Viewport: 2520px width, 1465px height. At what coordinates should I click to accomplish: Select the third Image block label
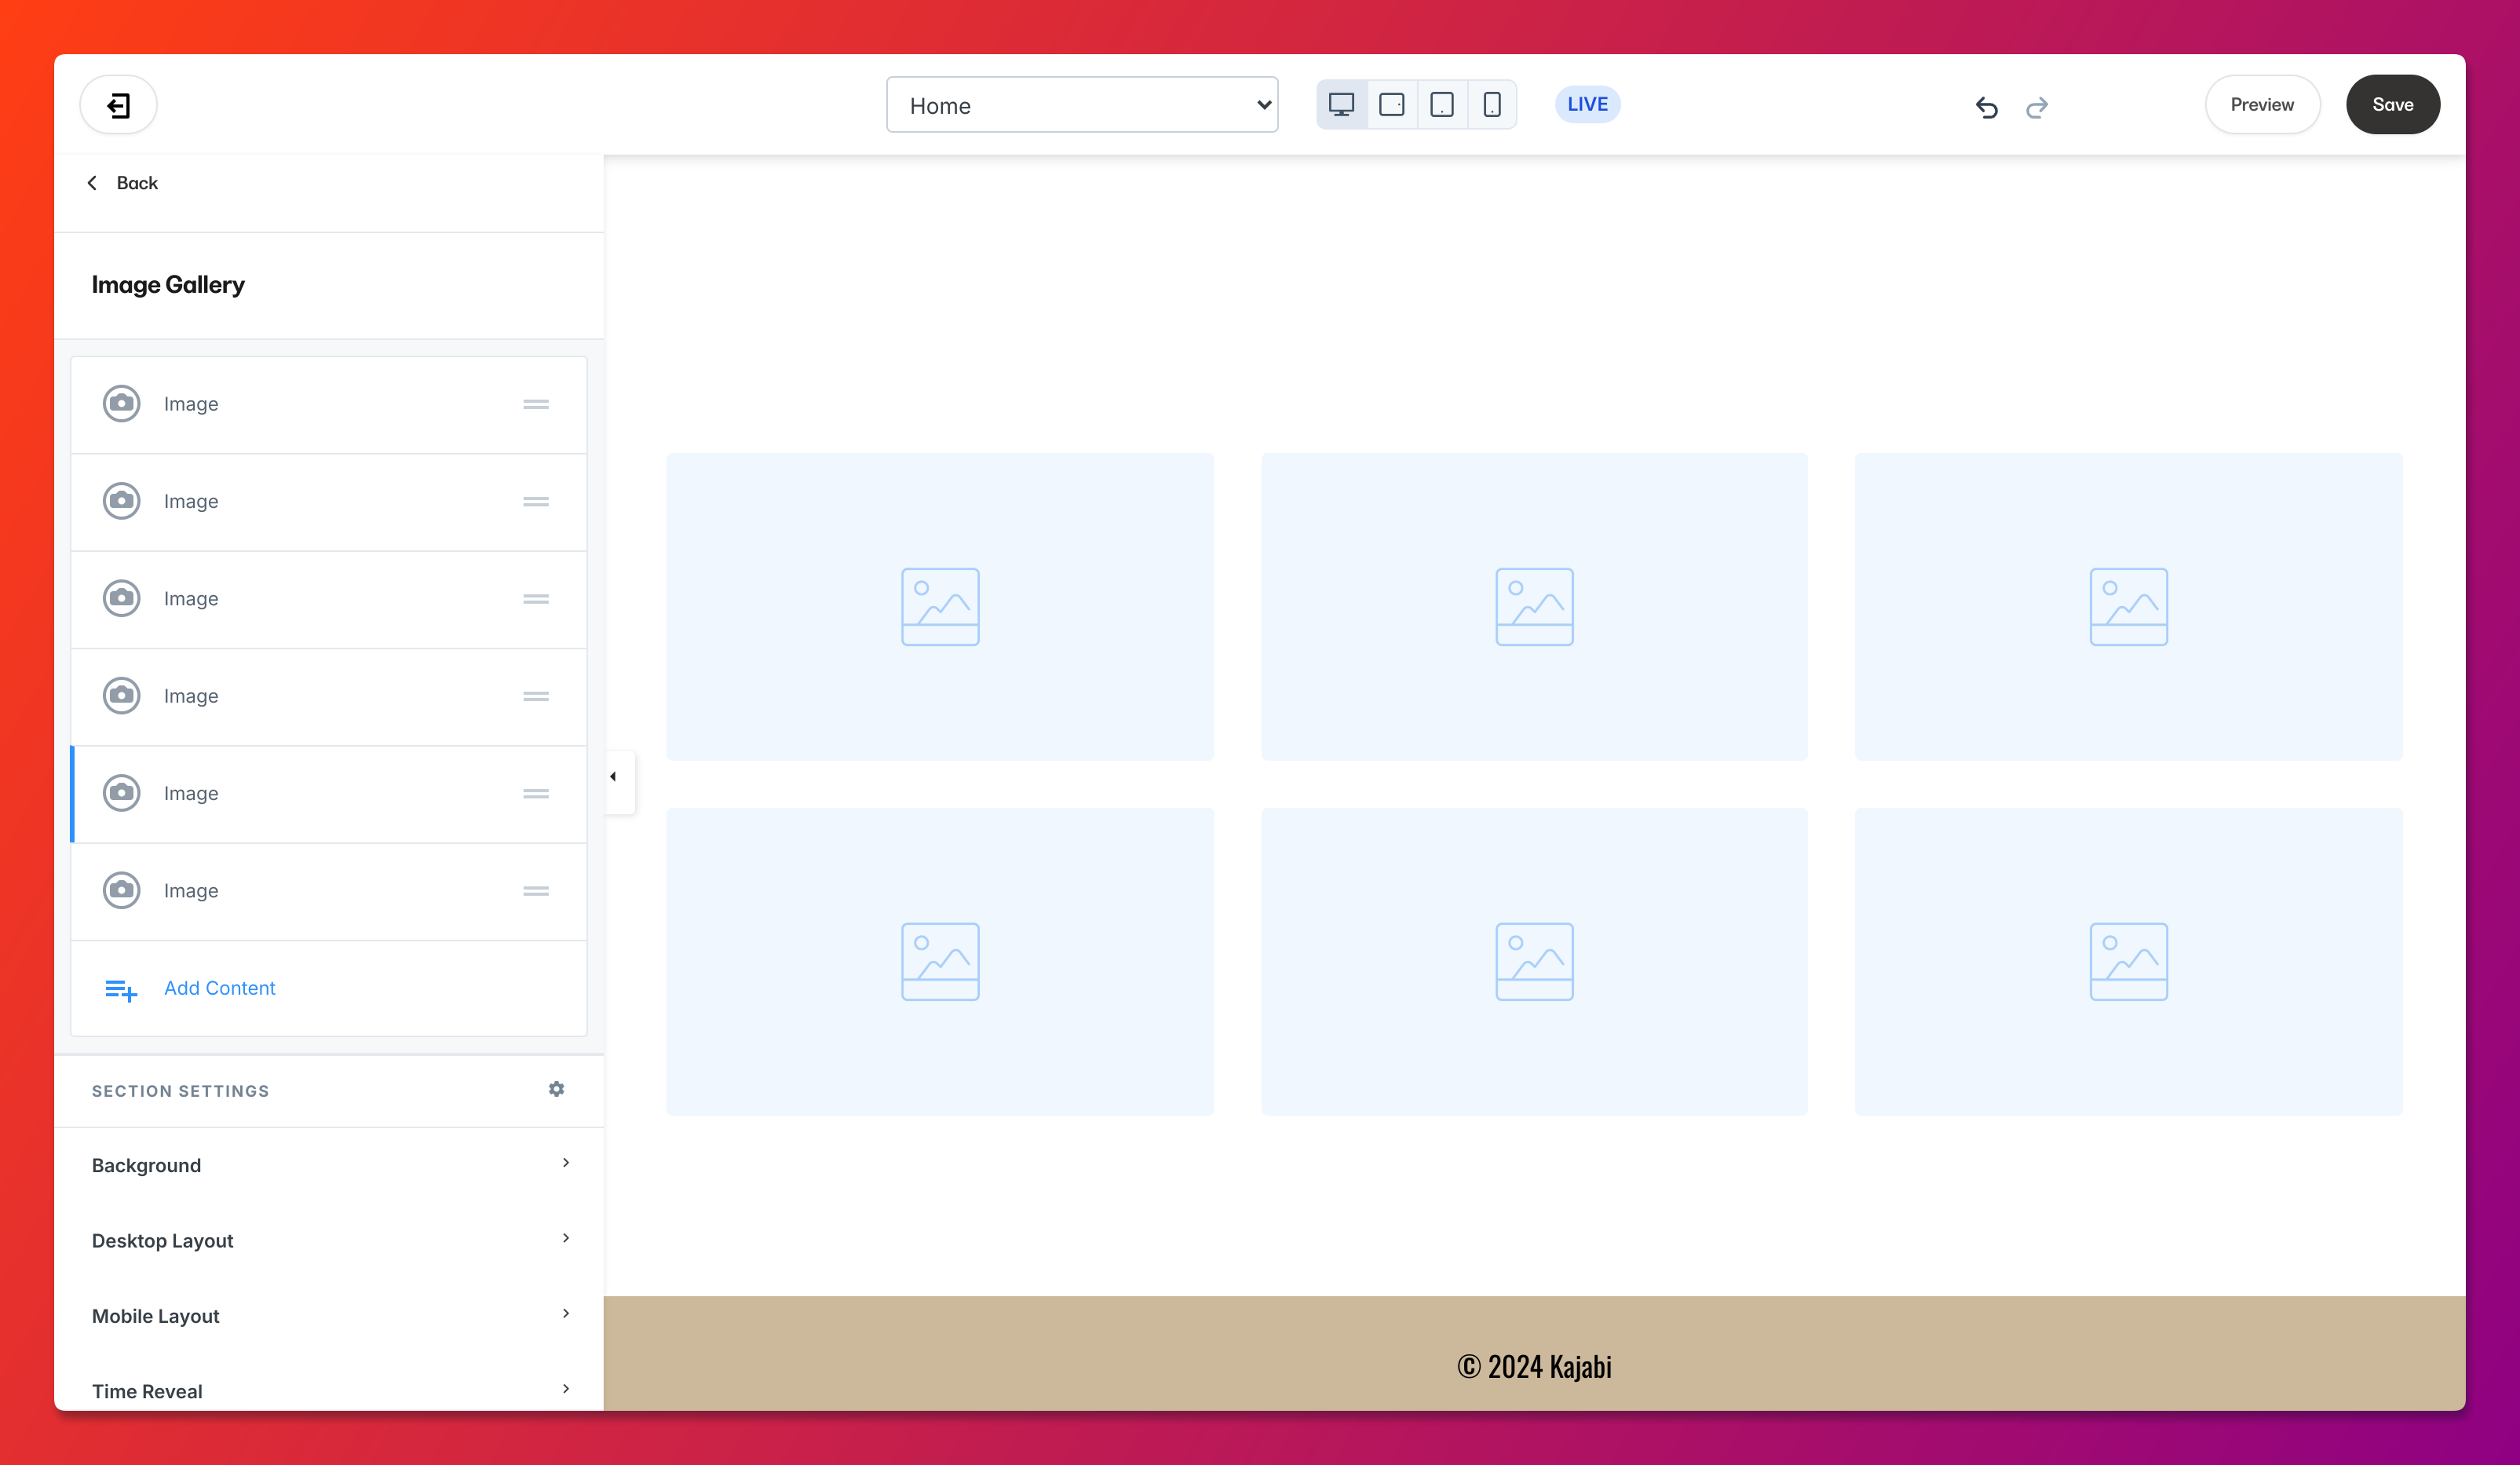(x=191, y=598)
